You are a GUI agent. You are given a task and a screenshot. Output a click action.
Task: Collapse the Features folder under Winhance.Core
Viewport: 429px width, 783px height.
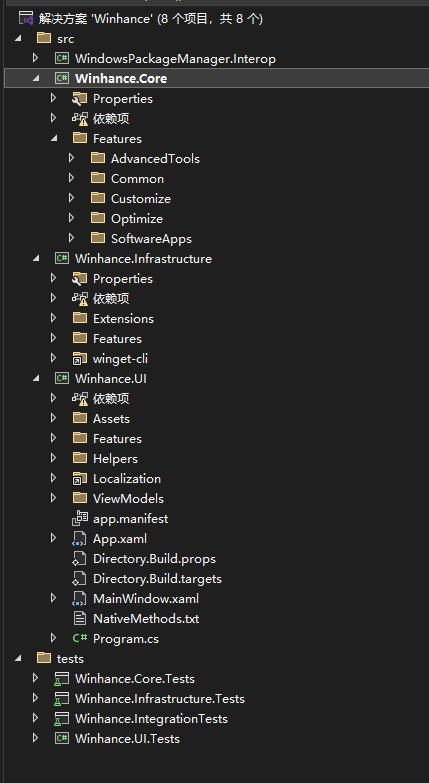[54, 139]
